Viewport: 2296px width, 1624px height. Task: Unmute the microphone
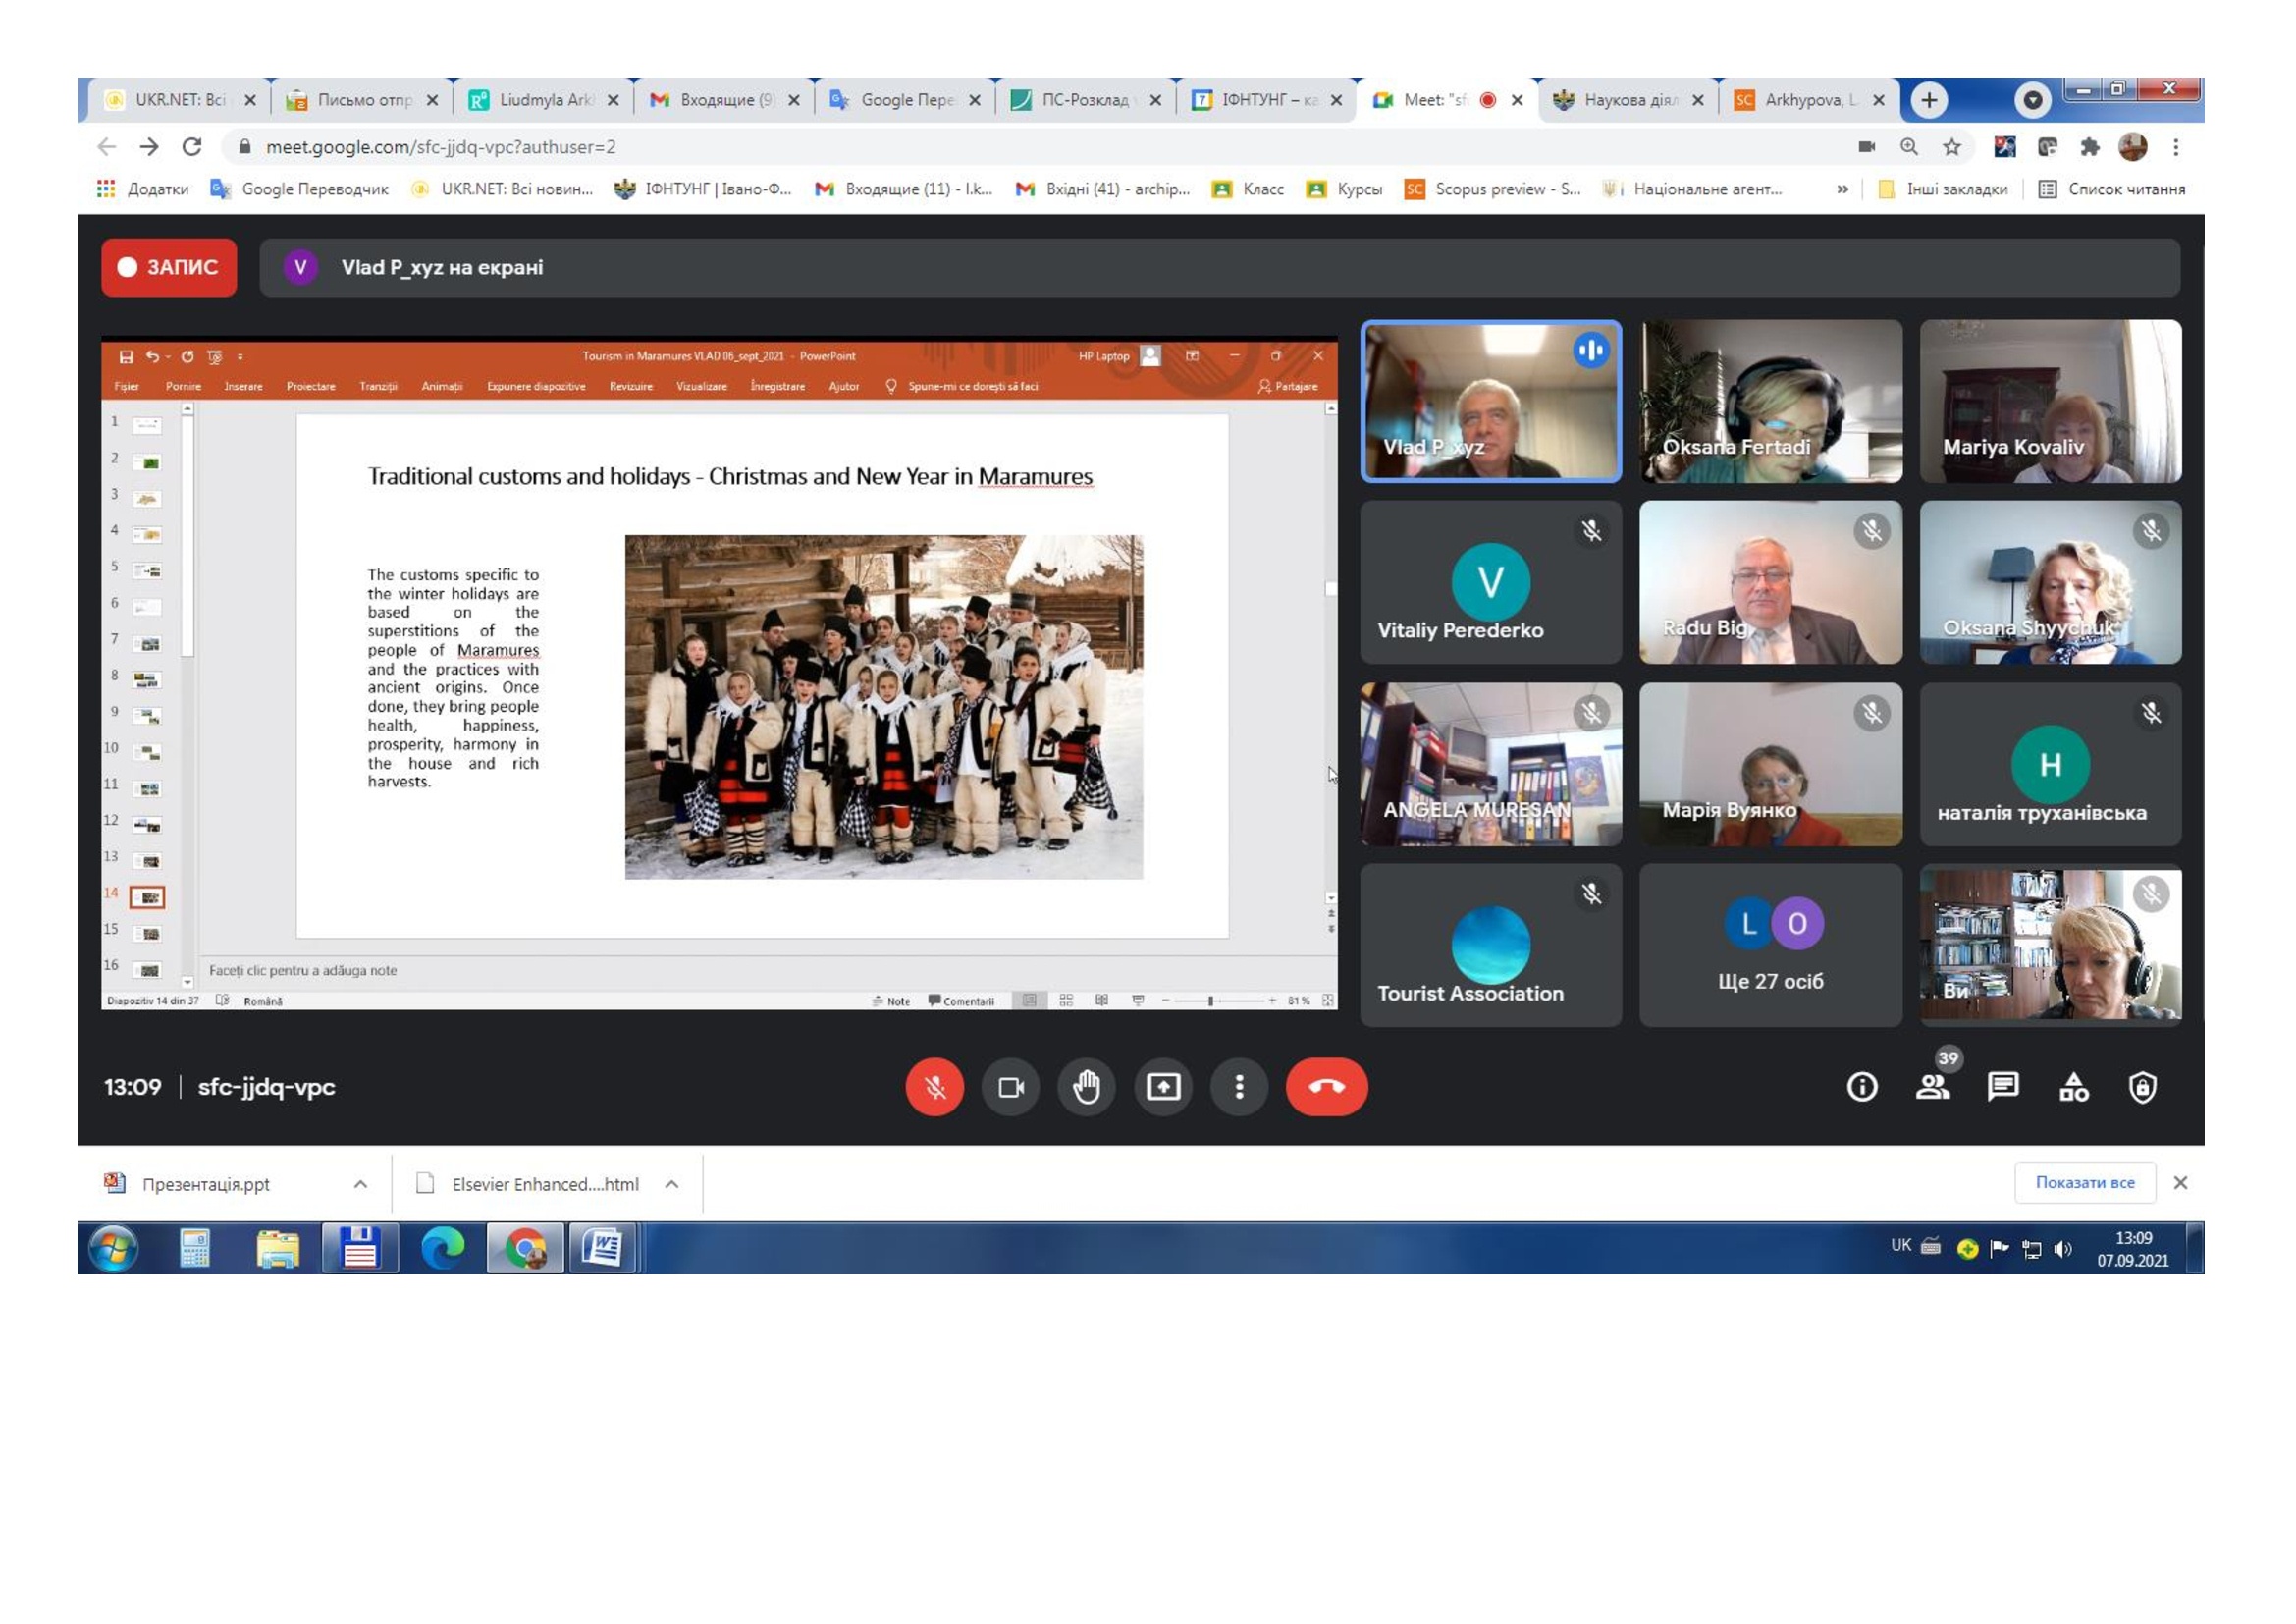(934, 1087)
